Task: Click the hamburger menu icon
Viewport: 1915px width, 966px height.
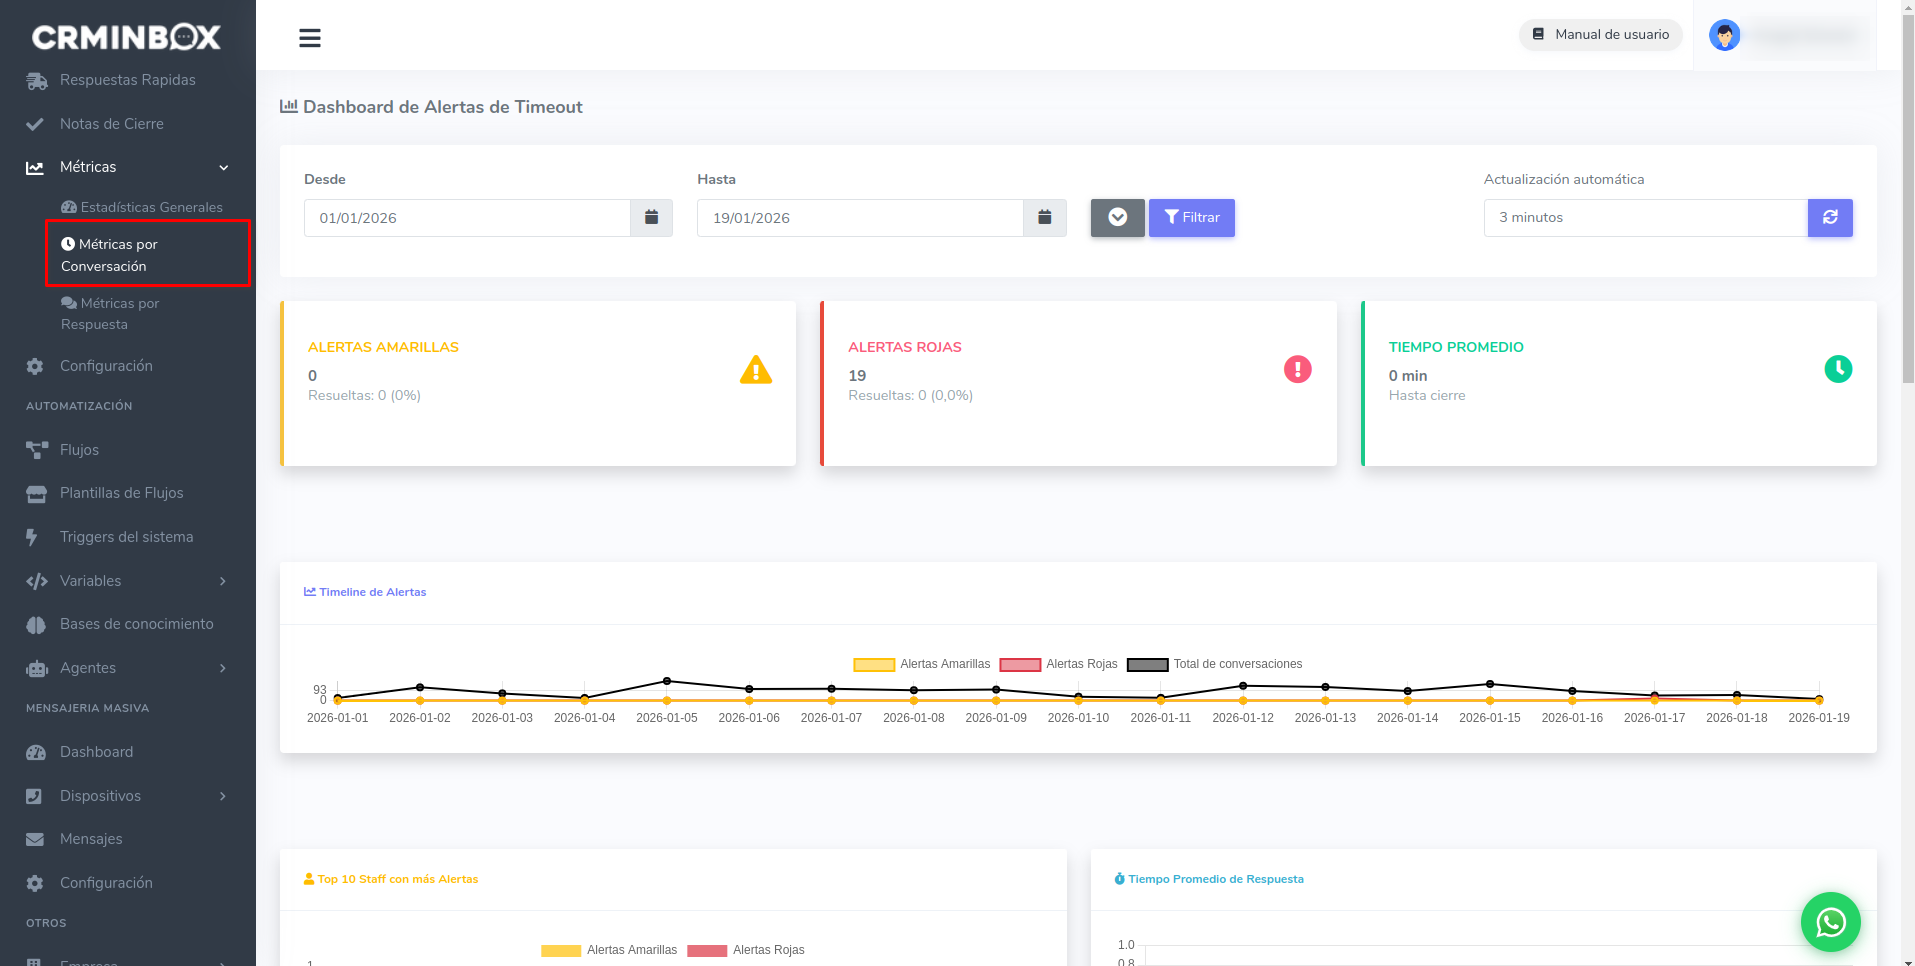Action: (310, 38)
